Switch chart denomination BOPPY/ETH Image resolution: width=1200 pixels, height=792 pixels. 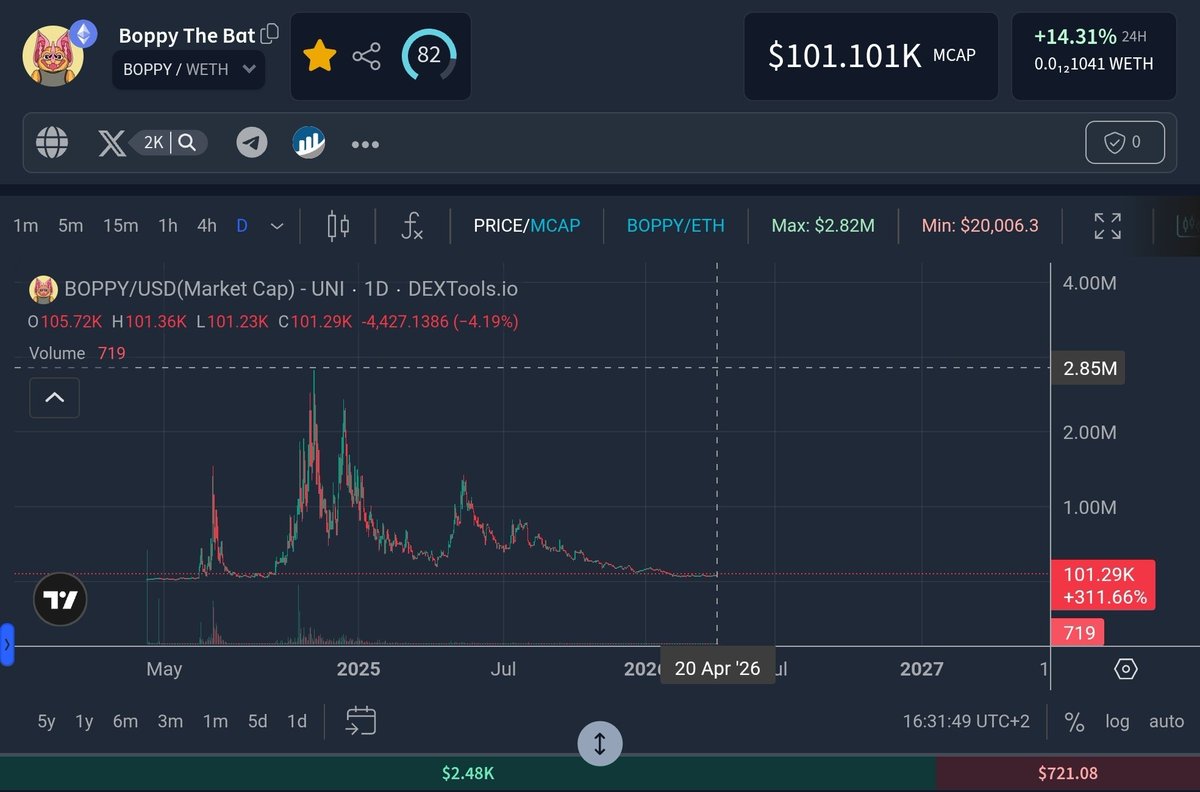point(676,226)
